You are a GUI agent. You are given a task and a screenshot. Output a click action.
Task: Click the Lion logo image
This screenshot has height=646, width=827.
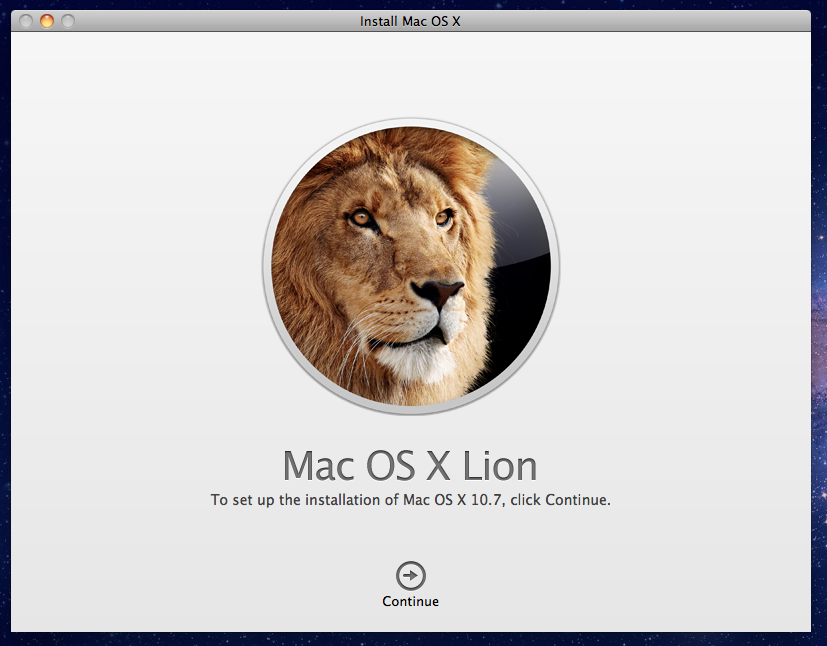(x=411, y=266)
